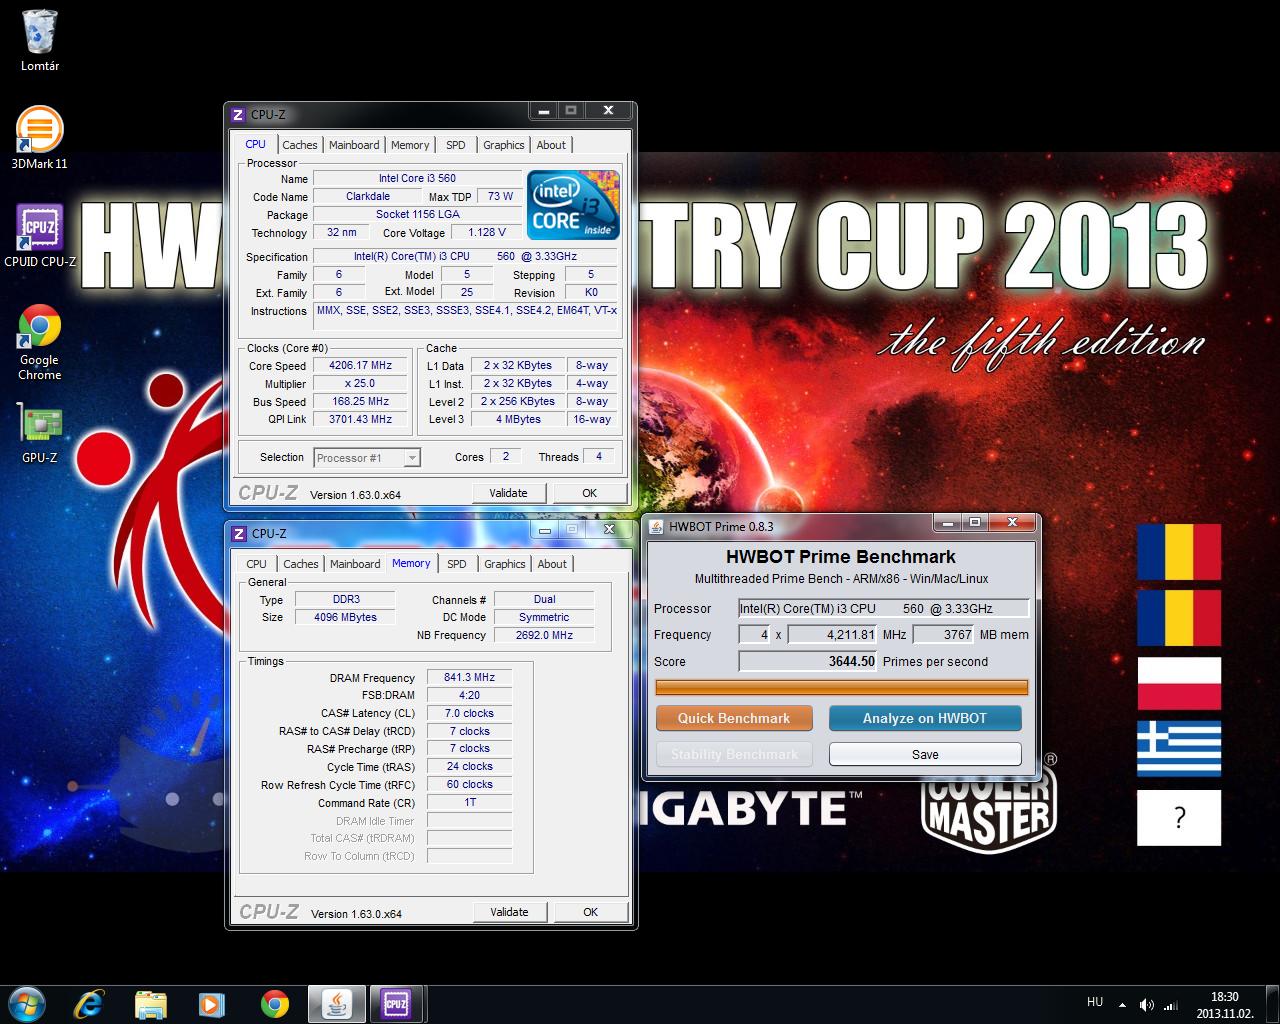Click the orange benchmark progress bar

tap(841, 687)
